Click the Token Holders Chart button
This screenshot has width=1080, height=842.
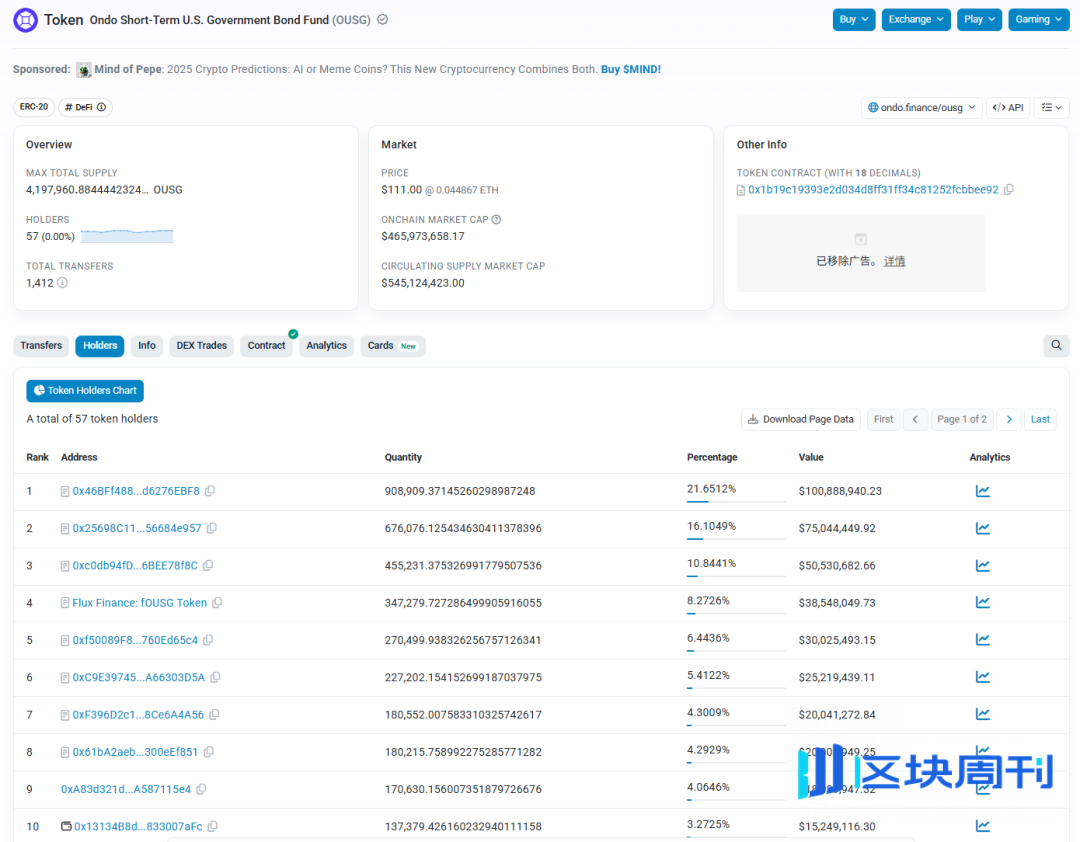tap(85, 391)
